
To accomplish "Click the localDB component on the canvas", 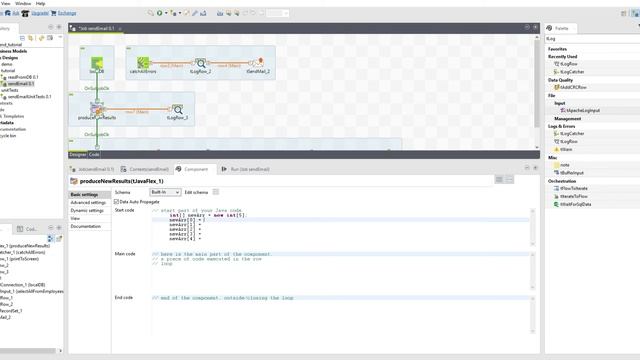I will (97, 64).
